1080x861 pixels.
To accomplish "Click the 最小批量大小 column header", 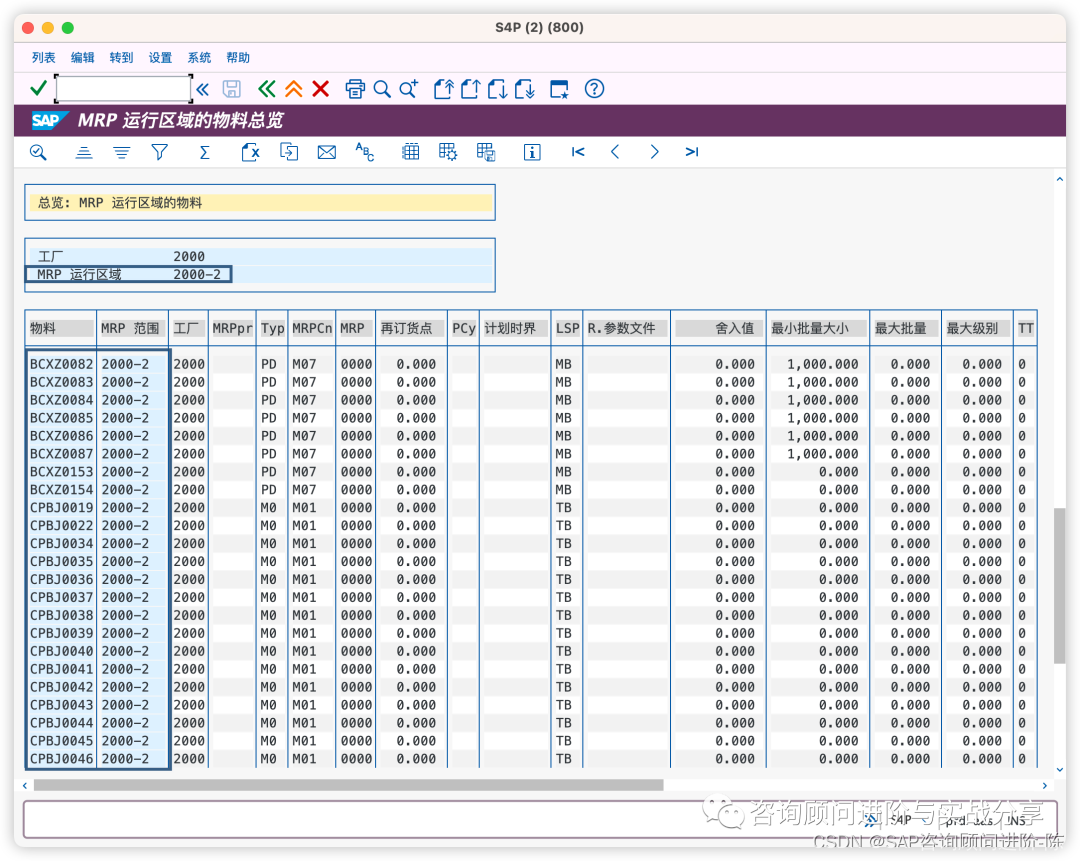I will tap(817, 329).
